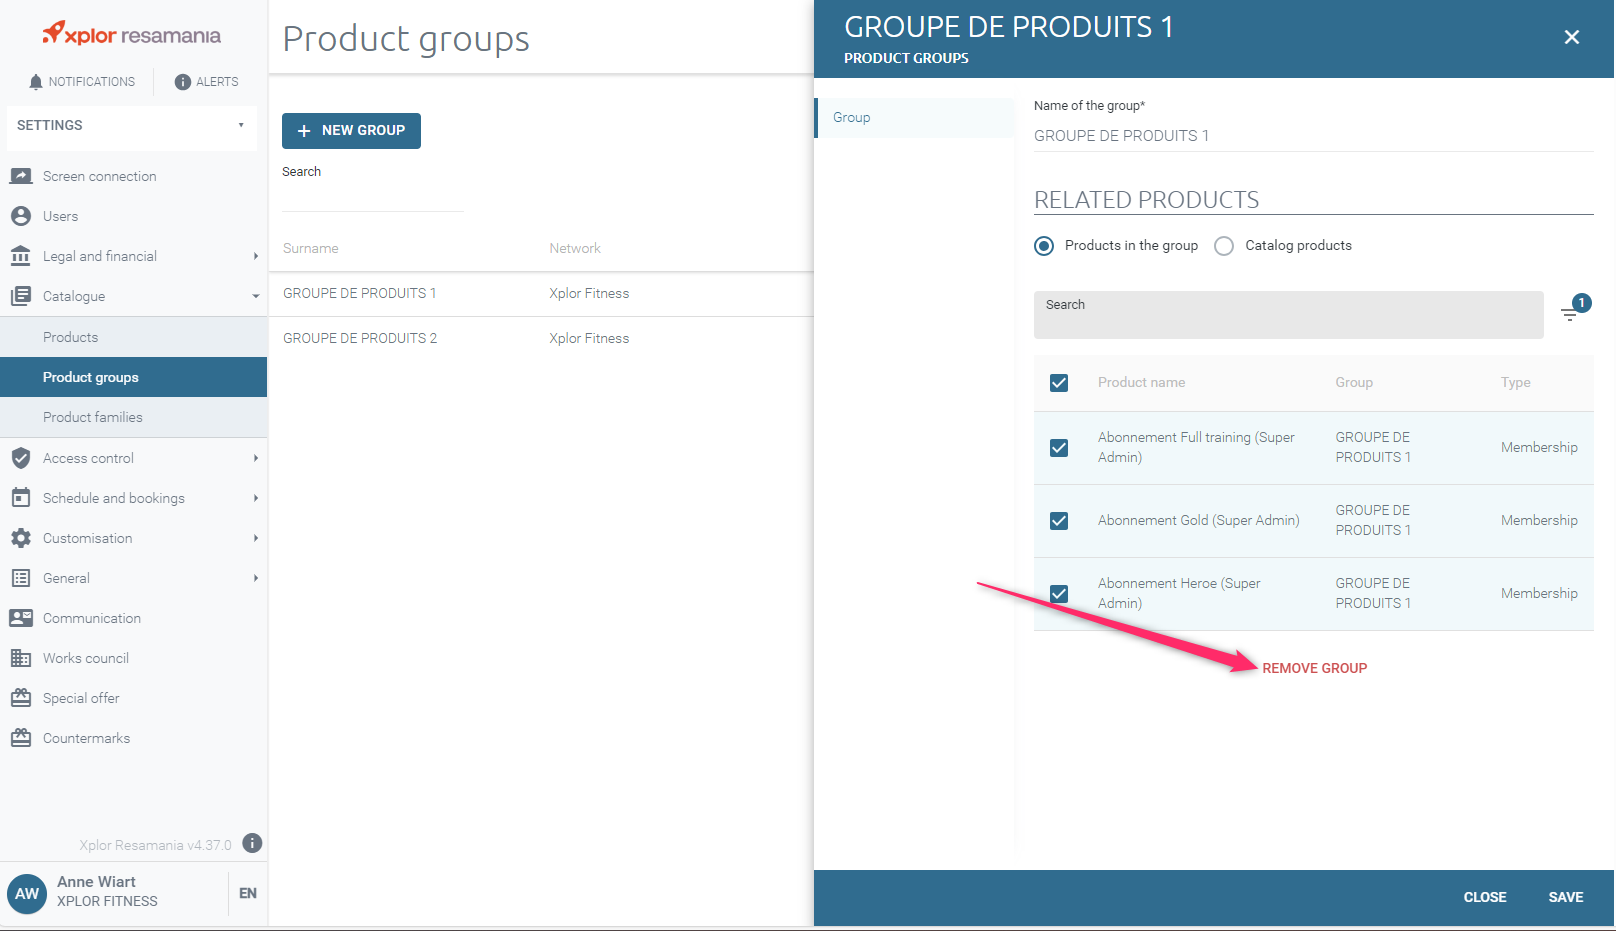Screen dimensions: 1616x931
Task: Click the Screen connection icon in sidebar
Action: pos(21,176)
